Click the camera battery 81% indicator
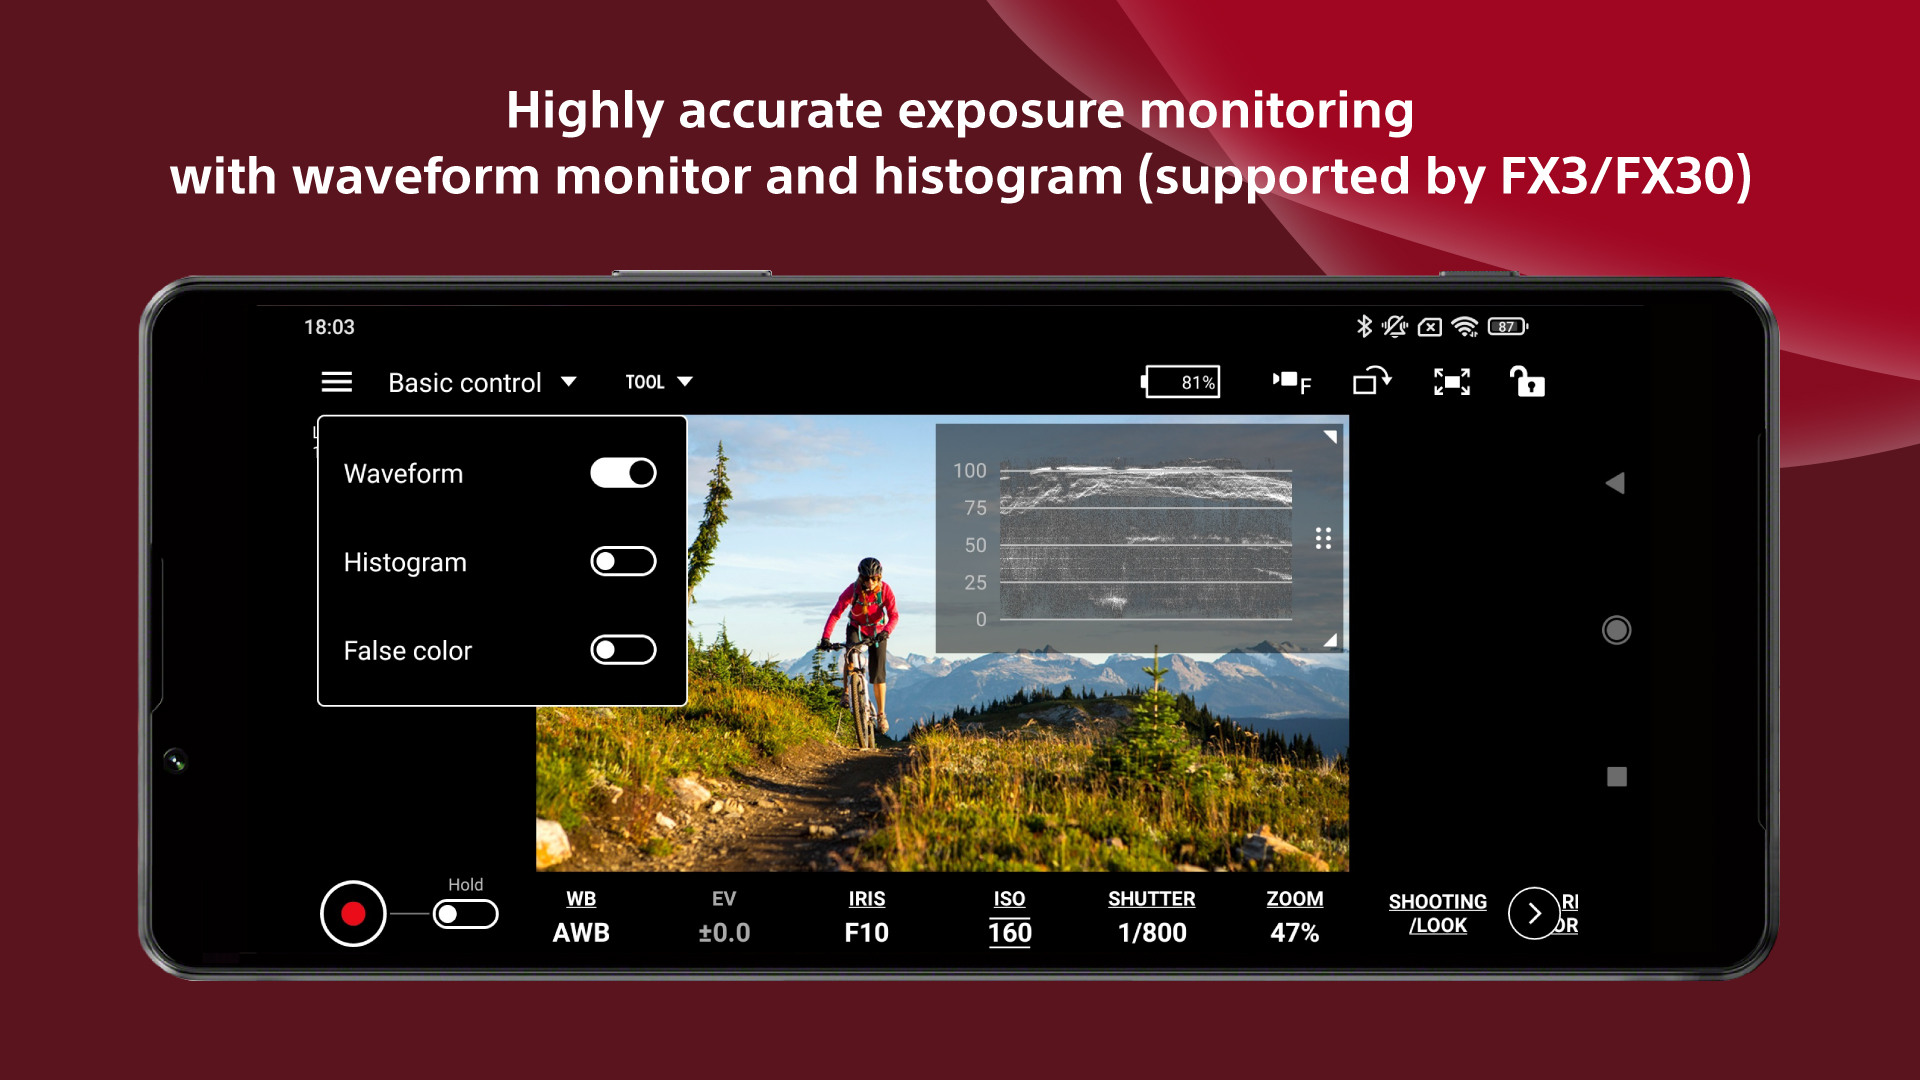Viewport: 1920px width, 1080px height. tap(1182, 382)
